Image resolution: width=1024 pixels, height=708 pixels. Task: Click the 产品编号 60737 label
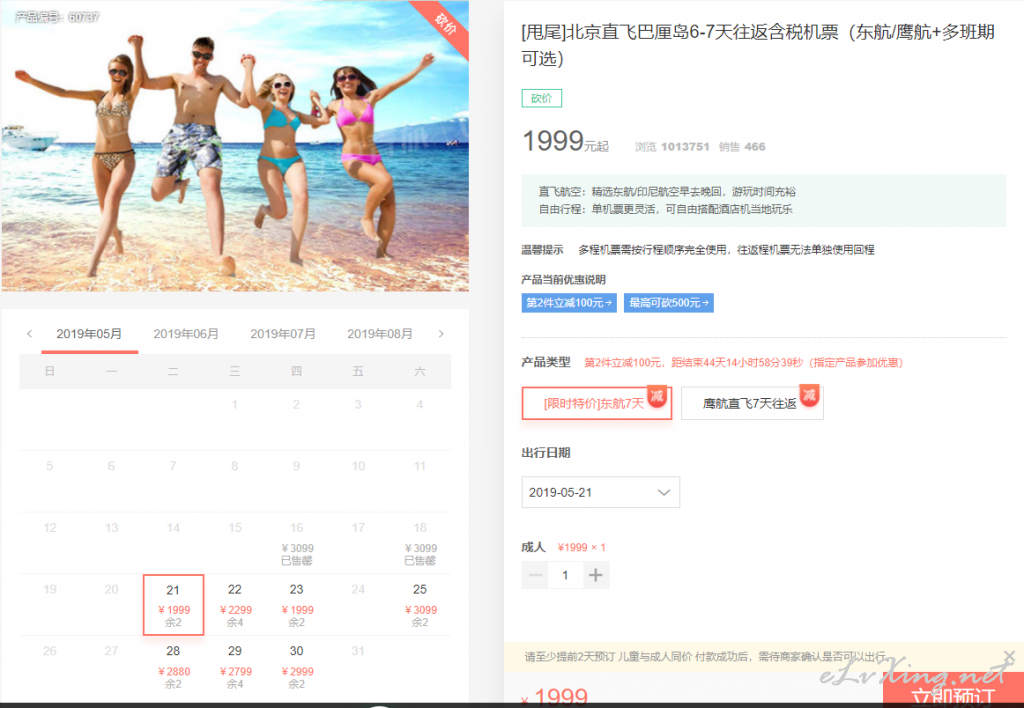[x=57, y=17]
